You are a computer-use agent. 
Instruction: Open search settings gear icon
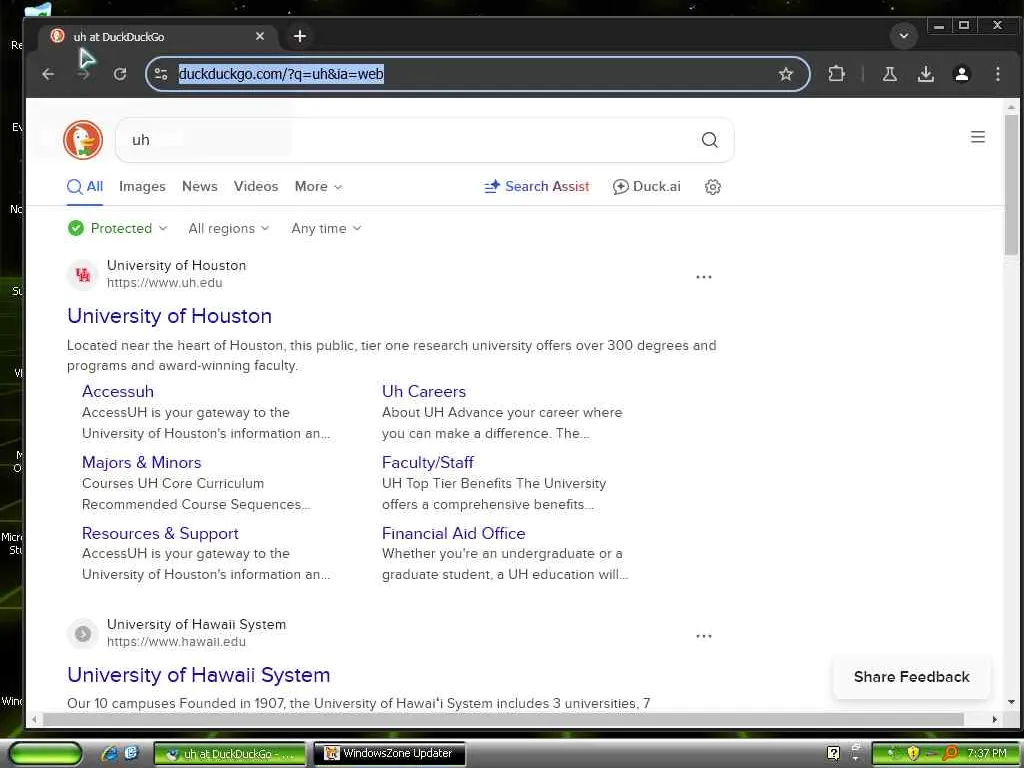[x=712, y=187]
